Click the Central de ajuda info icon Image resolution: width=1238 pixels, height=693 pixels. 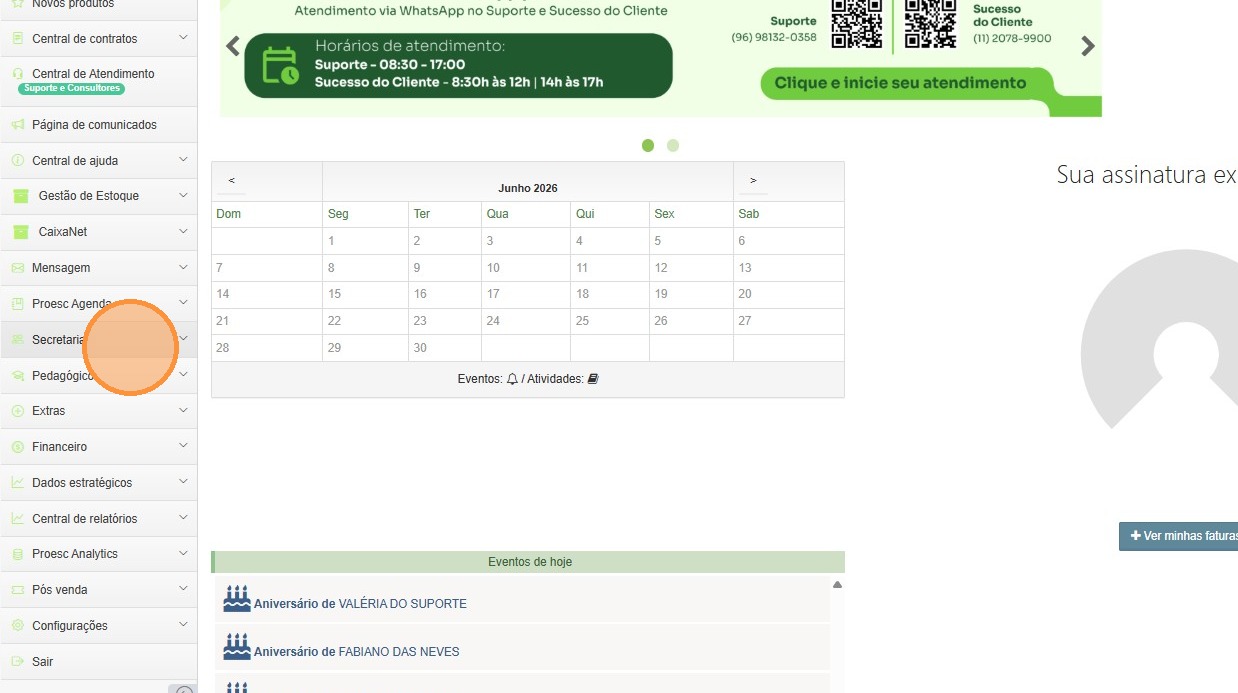tap(18, 160)
